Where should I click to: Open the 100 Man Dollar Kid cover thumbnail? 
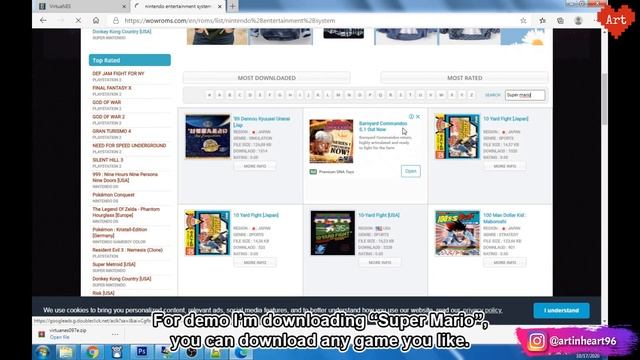point(458,233)
